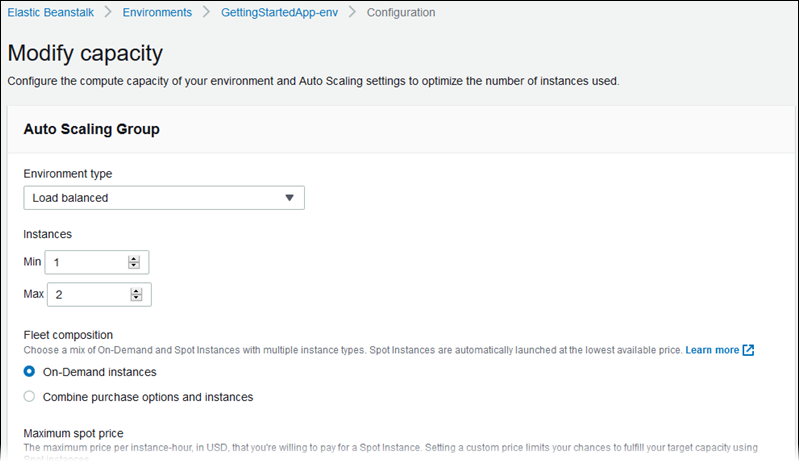Select the On-Demand instances radio button
Screen dimensions: 799x462
pos(30,372)
